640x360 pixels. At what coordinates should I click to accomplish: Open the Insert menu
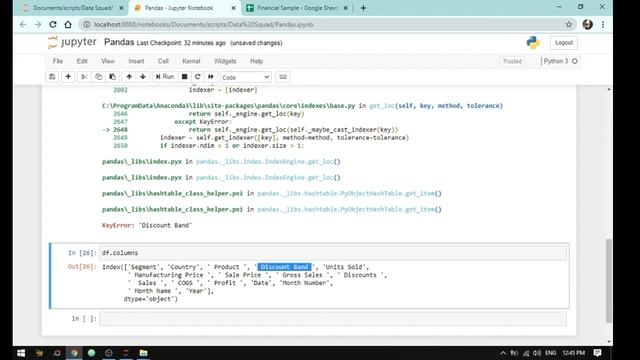click(136, 61)
